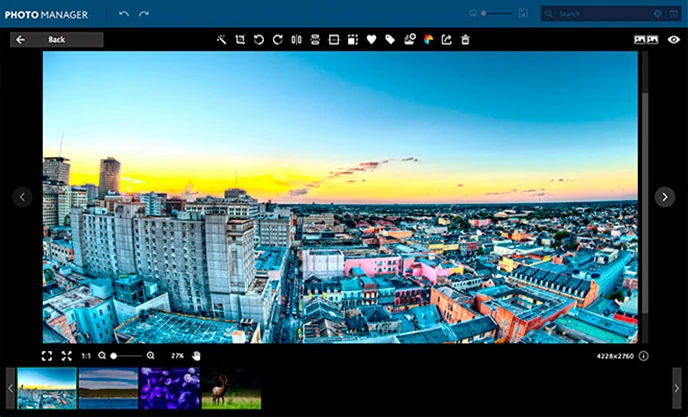Image resolution: width=688 pixels, height=417 pixels.
Task: Select the city skyline thumbnail
Action: point(47,388)
